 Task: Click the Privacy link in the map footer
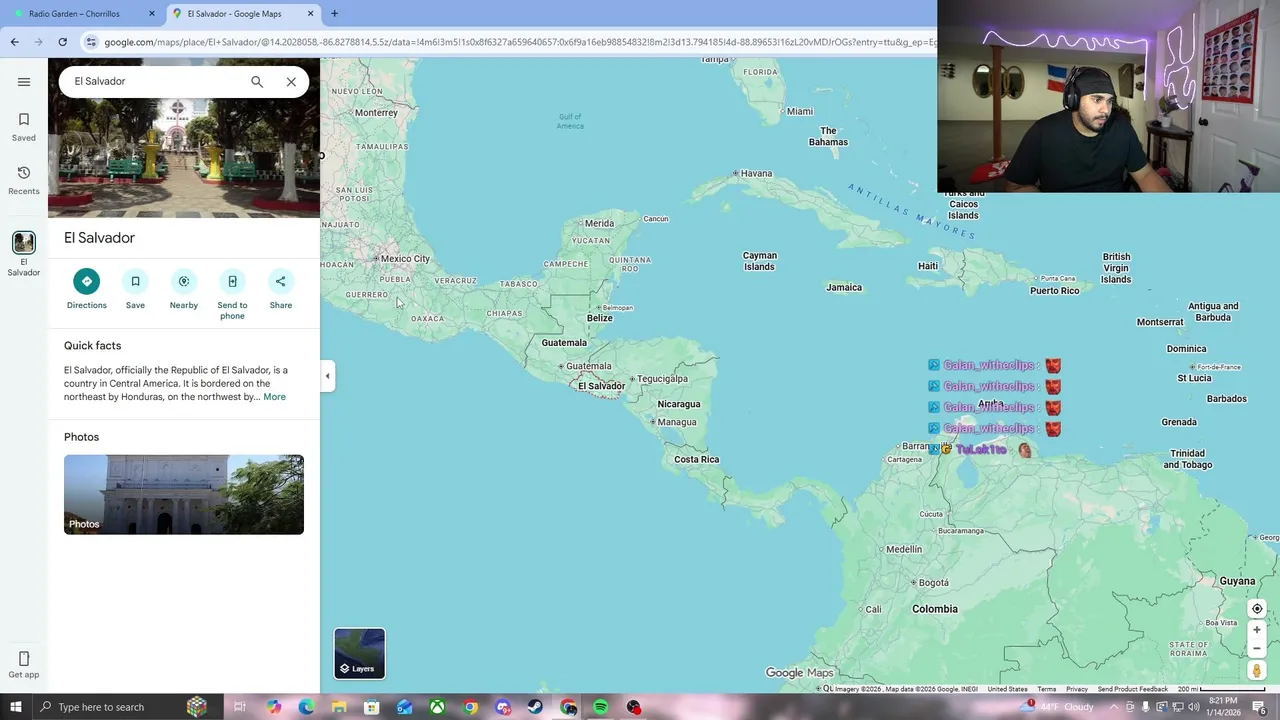[x=1076, y=689]
